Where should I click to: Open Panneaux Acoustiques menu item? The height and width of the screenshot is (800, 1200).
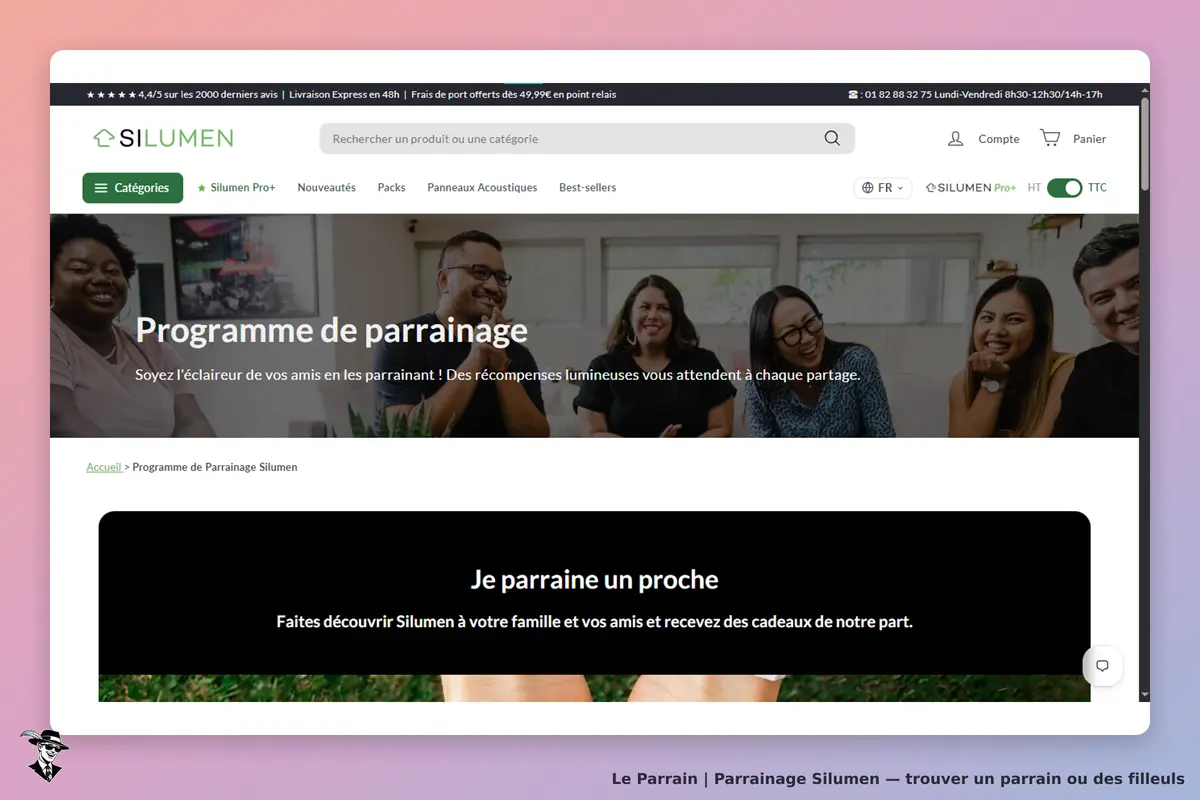click(x=482, y=188)
